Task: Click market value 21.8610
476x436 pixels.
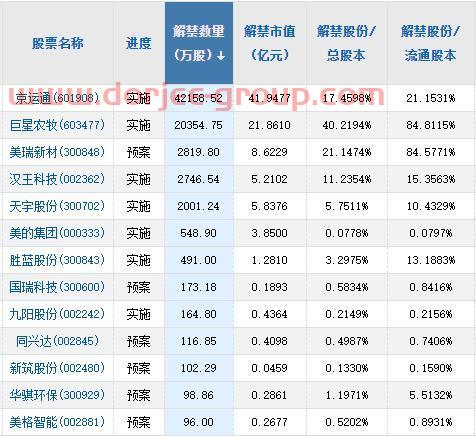Action: (x=269, y=125)
